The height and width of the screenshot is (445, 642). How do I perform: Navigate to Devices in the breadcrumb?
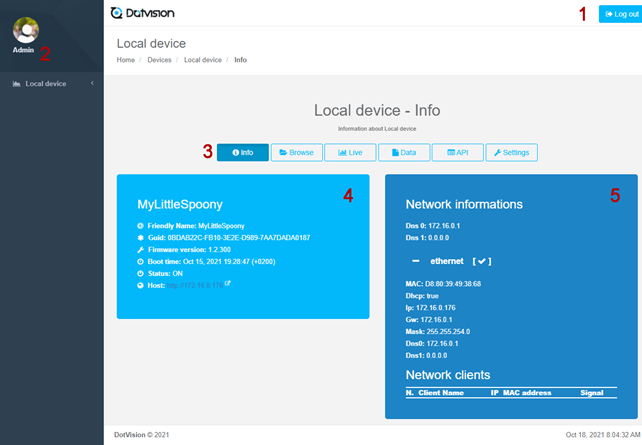pos(159,60)
